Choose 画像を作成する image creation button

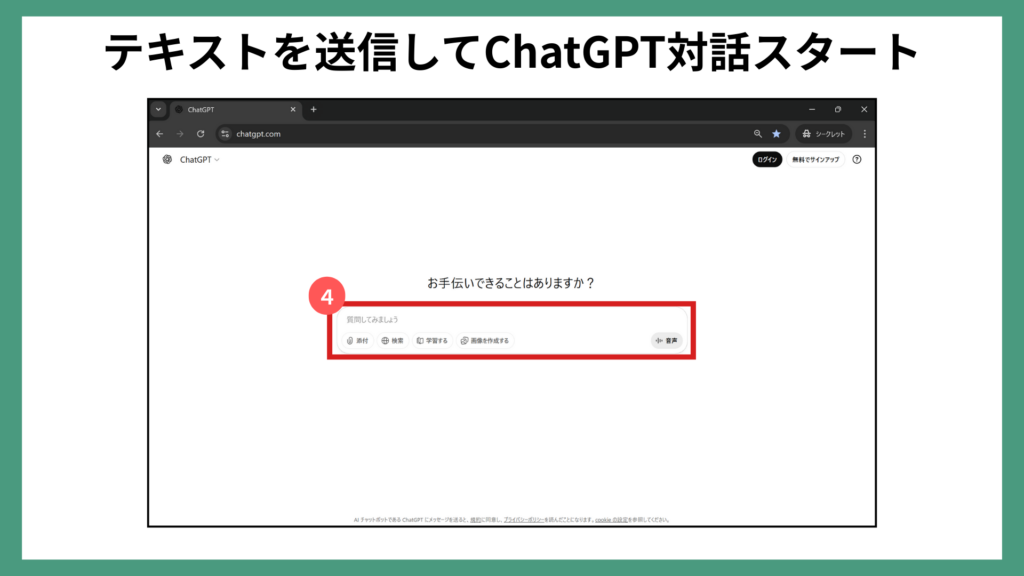485,341
